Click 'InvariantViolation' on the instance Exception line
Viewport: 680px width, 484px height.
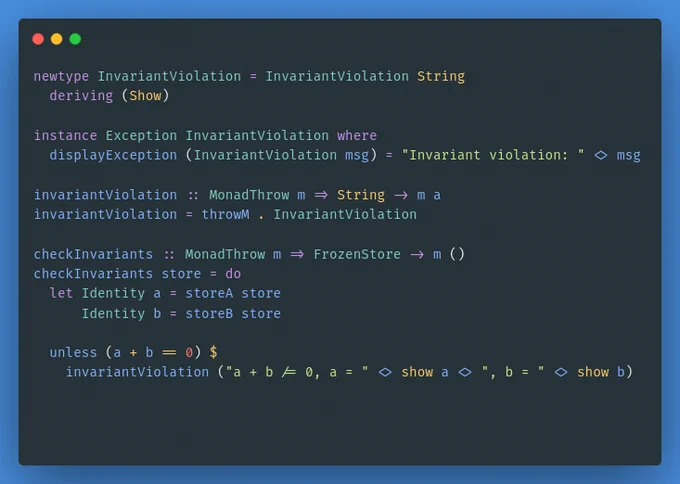(257, 135)
